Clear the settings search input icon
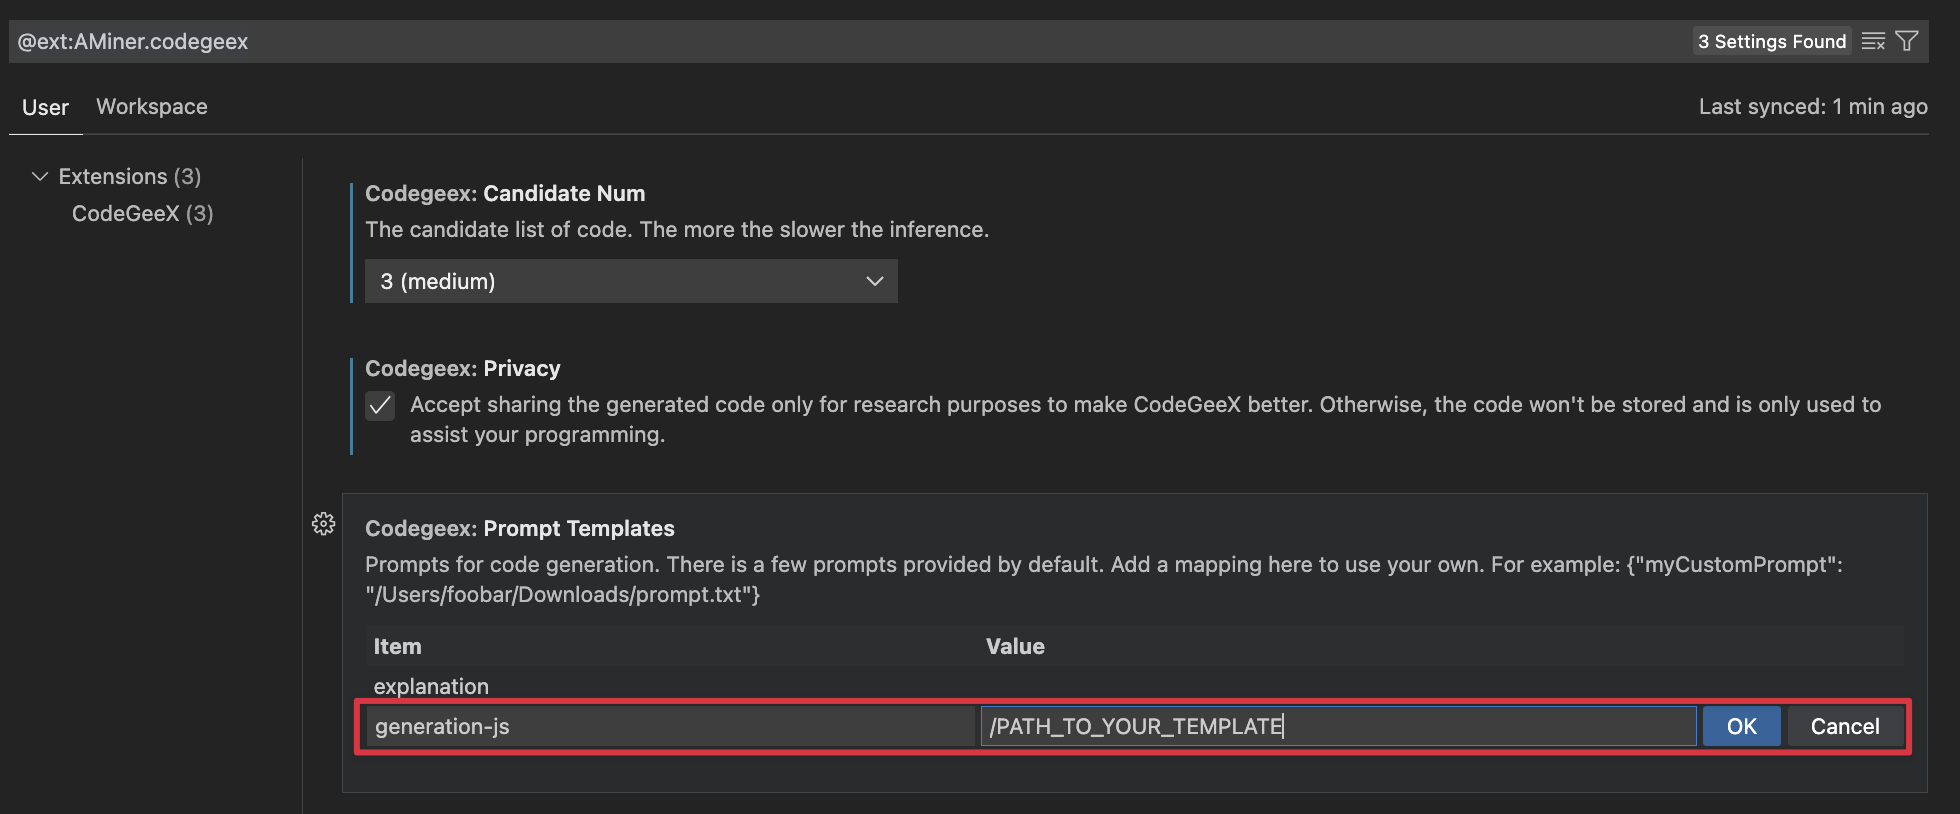 tap(1873, 41)
